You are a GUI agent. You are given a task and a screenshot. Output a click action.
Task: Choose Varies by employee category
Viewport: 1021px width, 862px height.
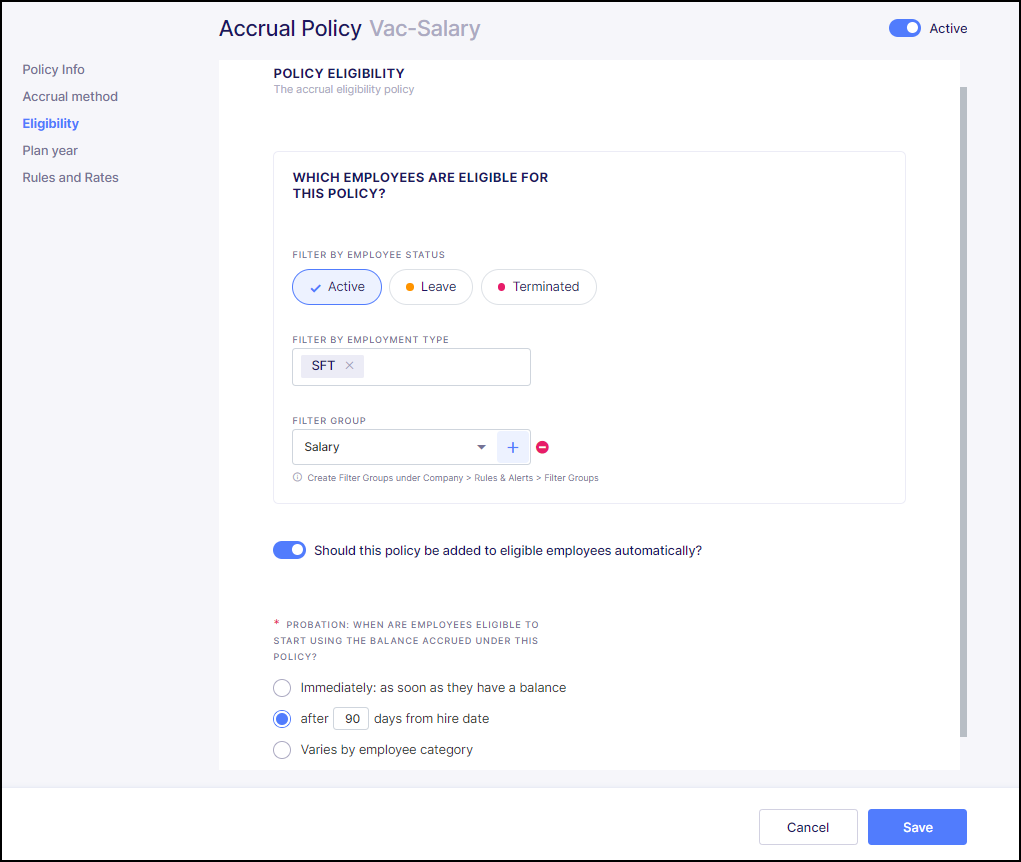point(281,749)
